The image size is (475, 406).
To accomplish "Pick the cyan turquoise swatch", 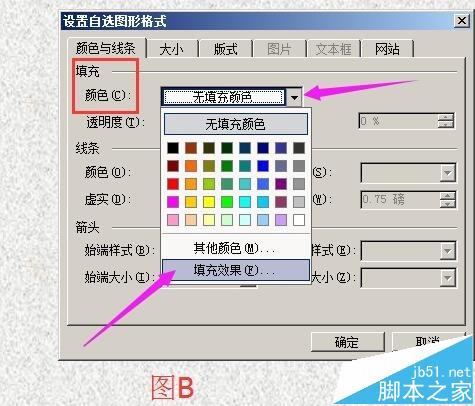I will 245,202.
